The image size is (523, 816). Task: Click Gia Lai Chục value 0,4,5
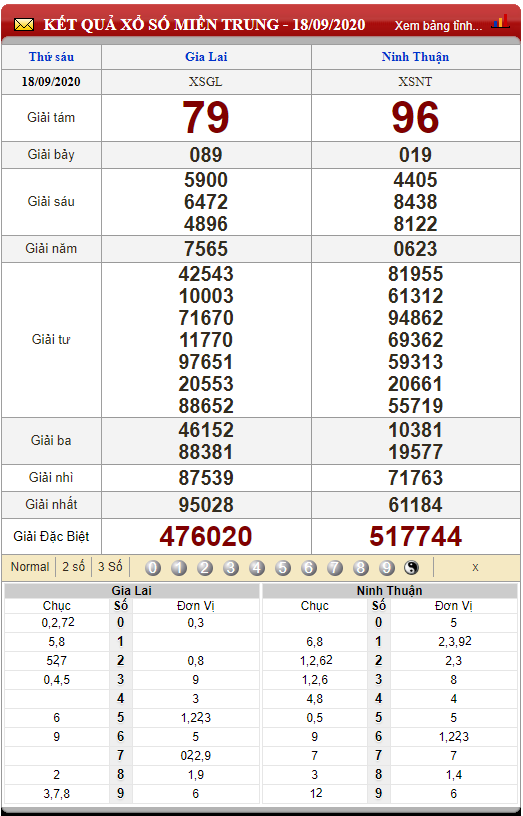point(57,680)
